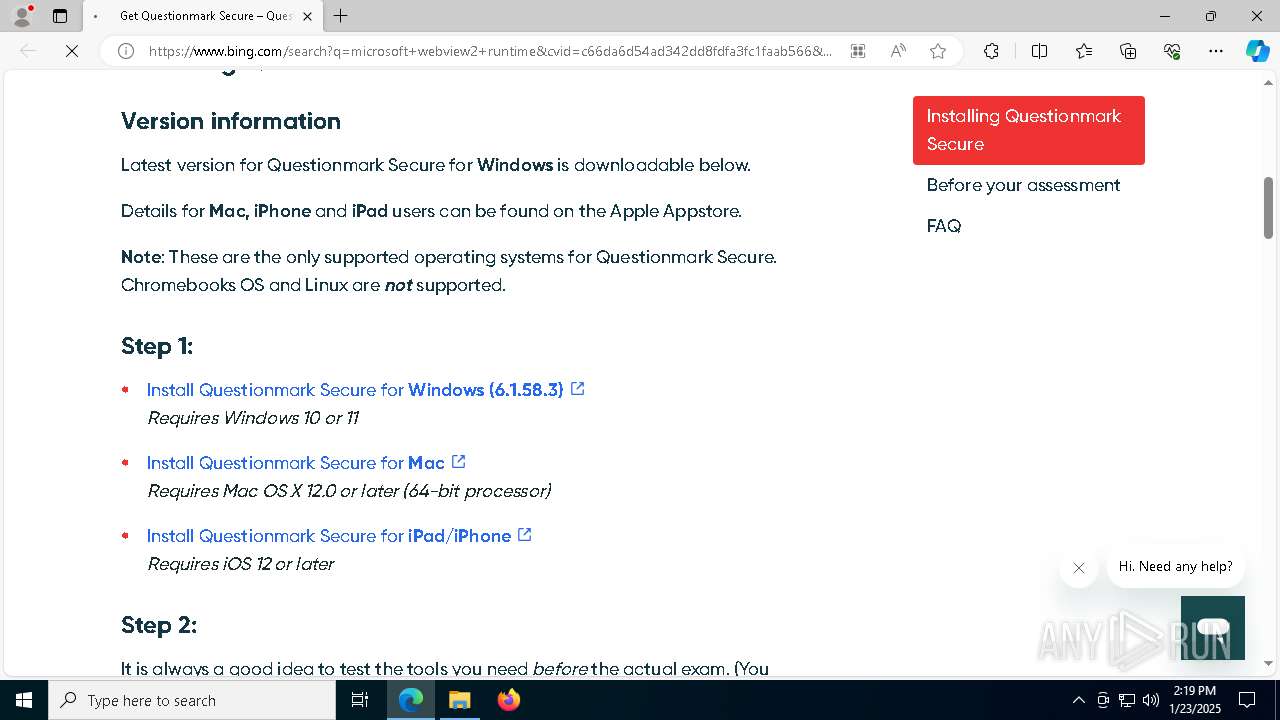This screenshot has width=1280, height=720.
Task: Open a new tab with plus button
Action: [x=341, y=16]
